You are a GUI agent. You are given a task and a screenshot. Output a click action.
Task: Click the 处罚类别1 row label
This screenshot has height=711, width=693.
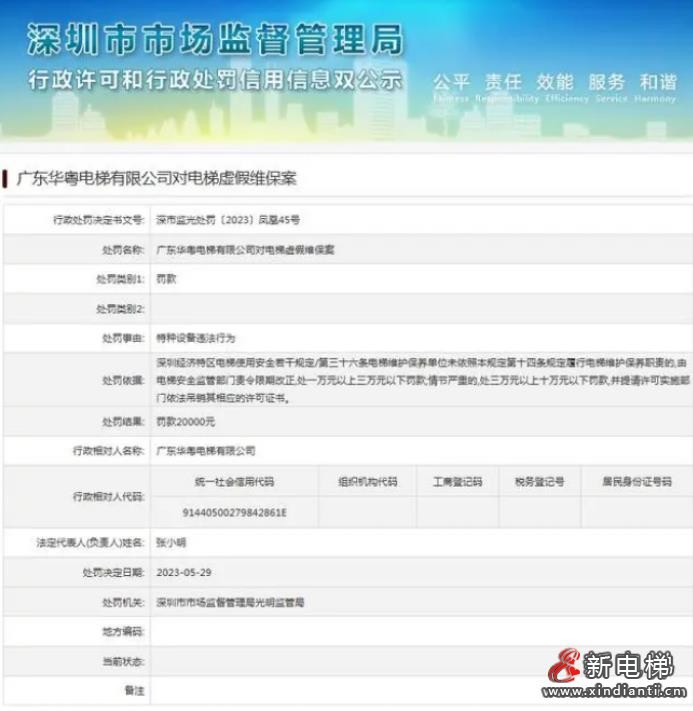point(120,279)
